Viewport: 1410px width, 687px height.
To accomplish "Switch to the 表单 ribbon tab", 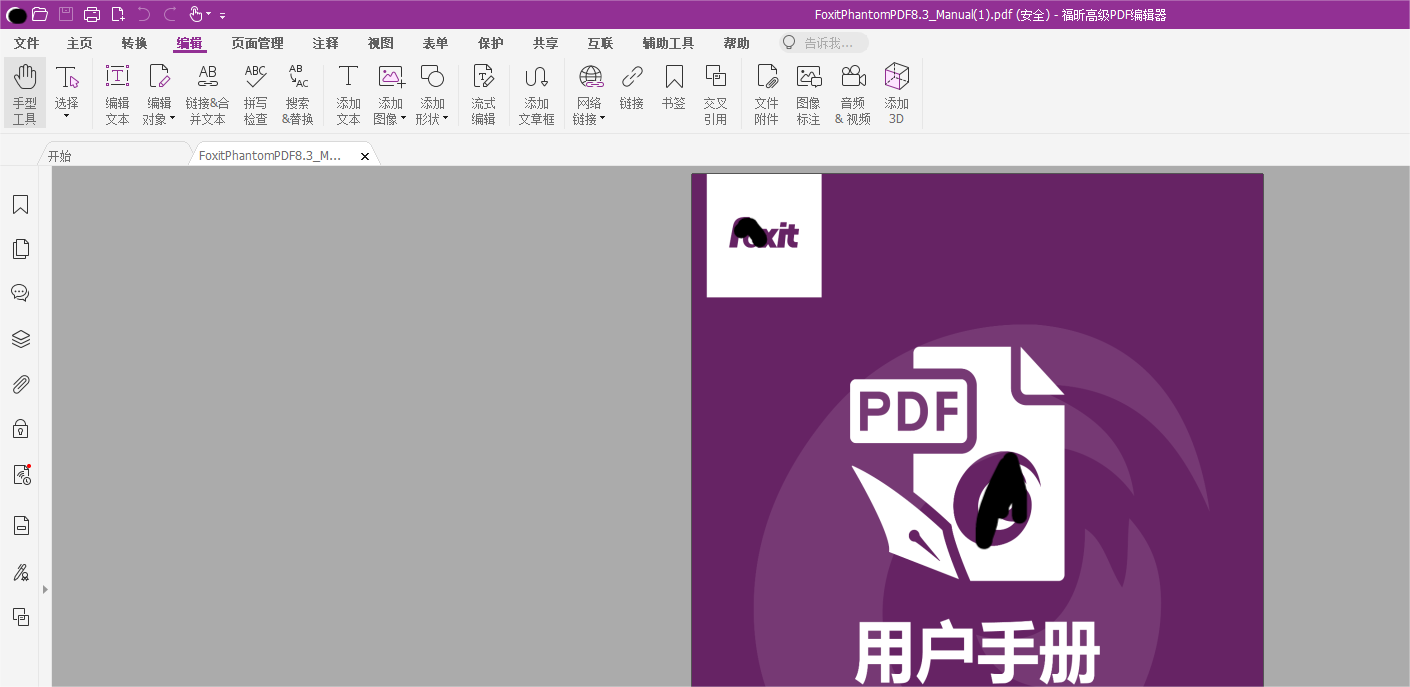I will click(435, 43).
